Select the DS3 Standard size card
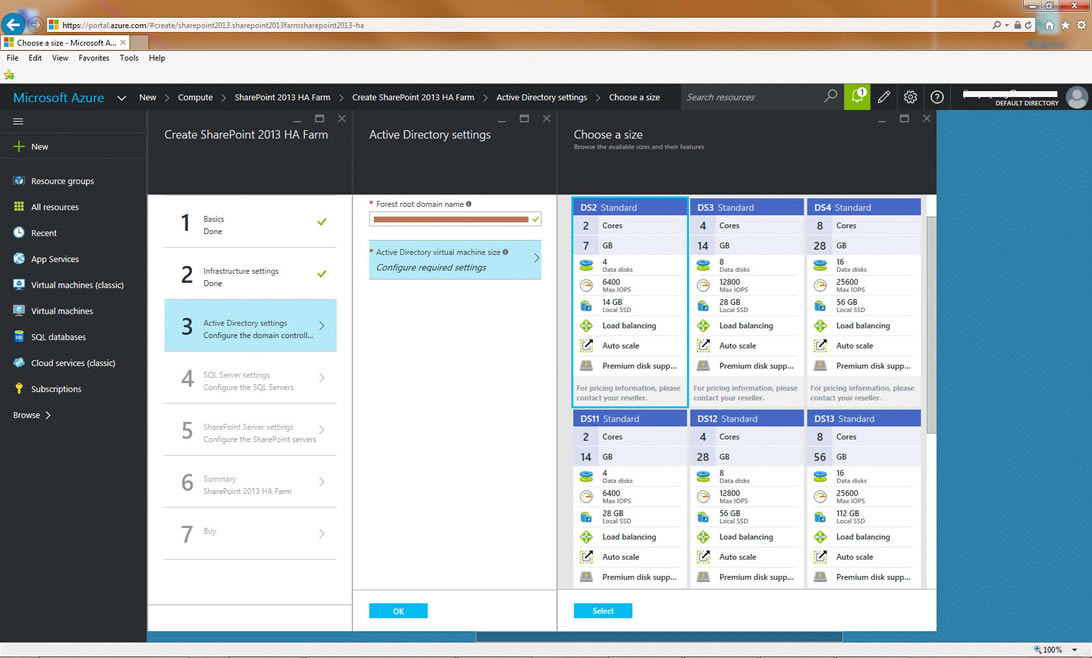The width and height of the screenshot is (1092, 658). tap(746, 300)
